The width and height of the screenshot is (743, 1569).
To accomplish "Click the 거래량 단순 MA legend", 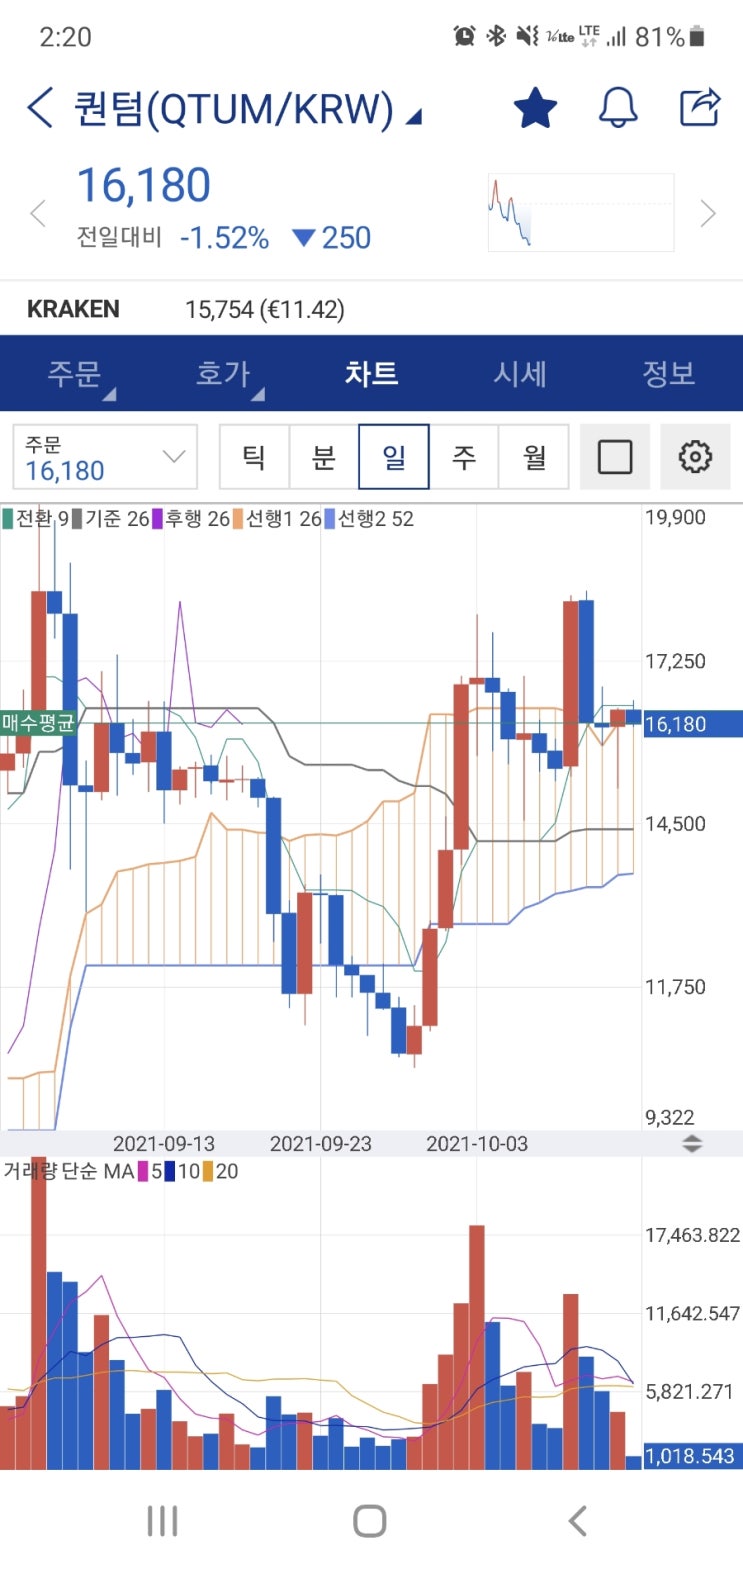I will 120,1171.
